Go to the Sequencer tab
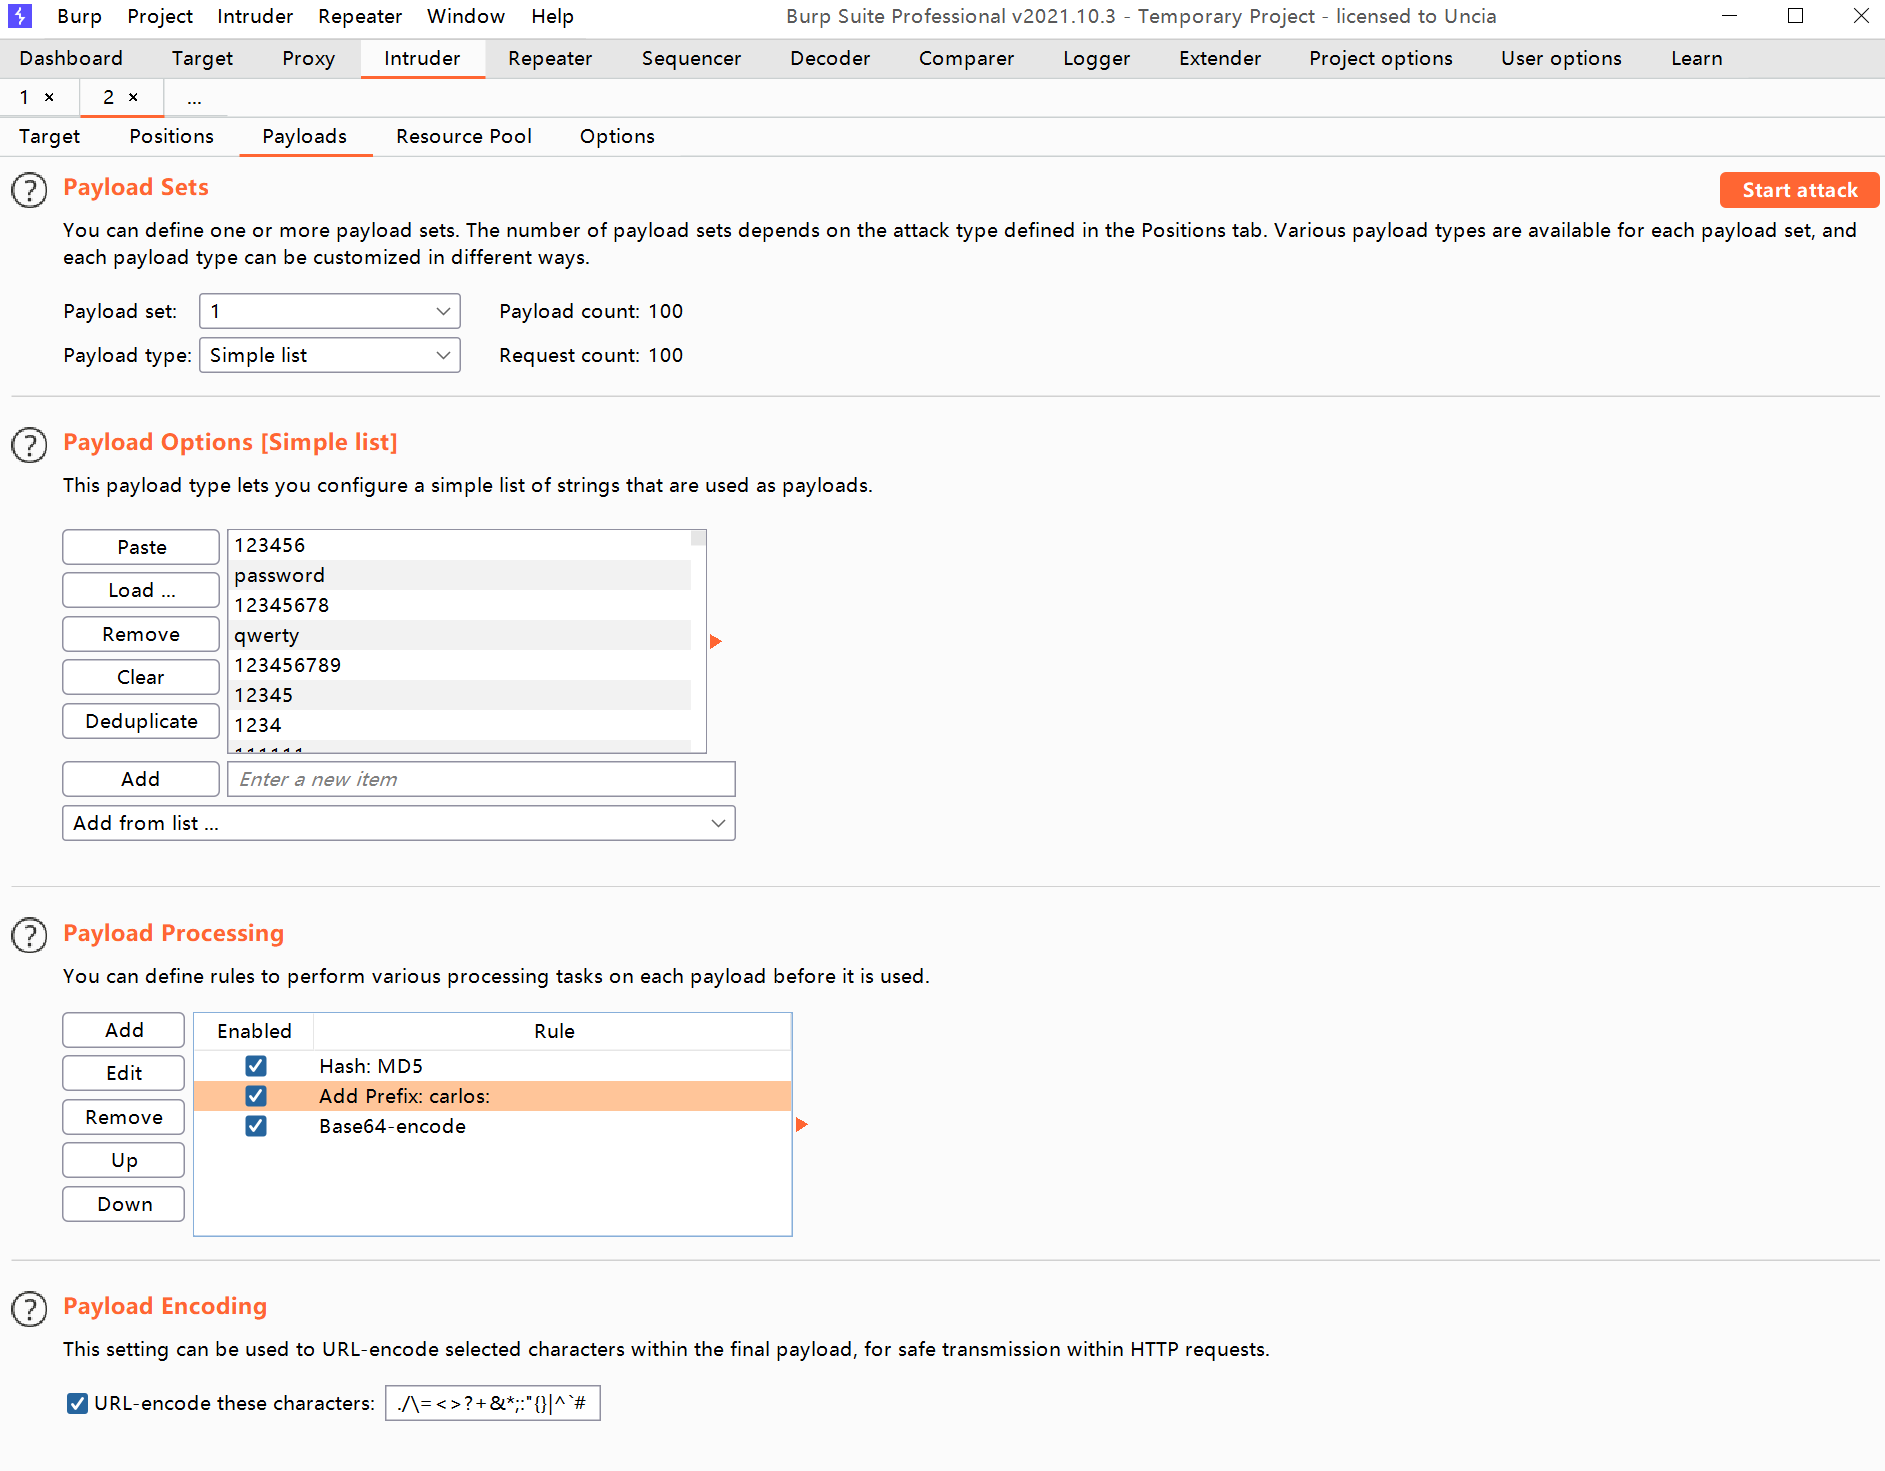 691,58
